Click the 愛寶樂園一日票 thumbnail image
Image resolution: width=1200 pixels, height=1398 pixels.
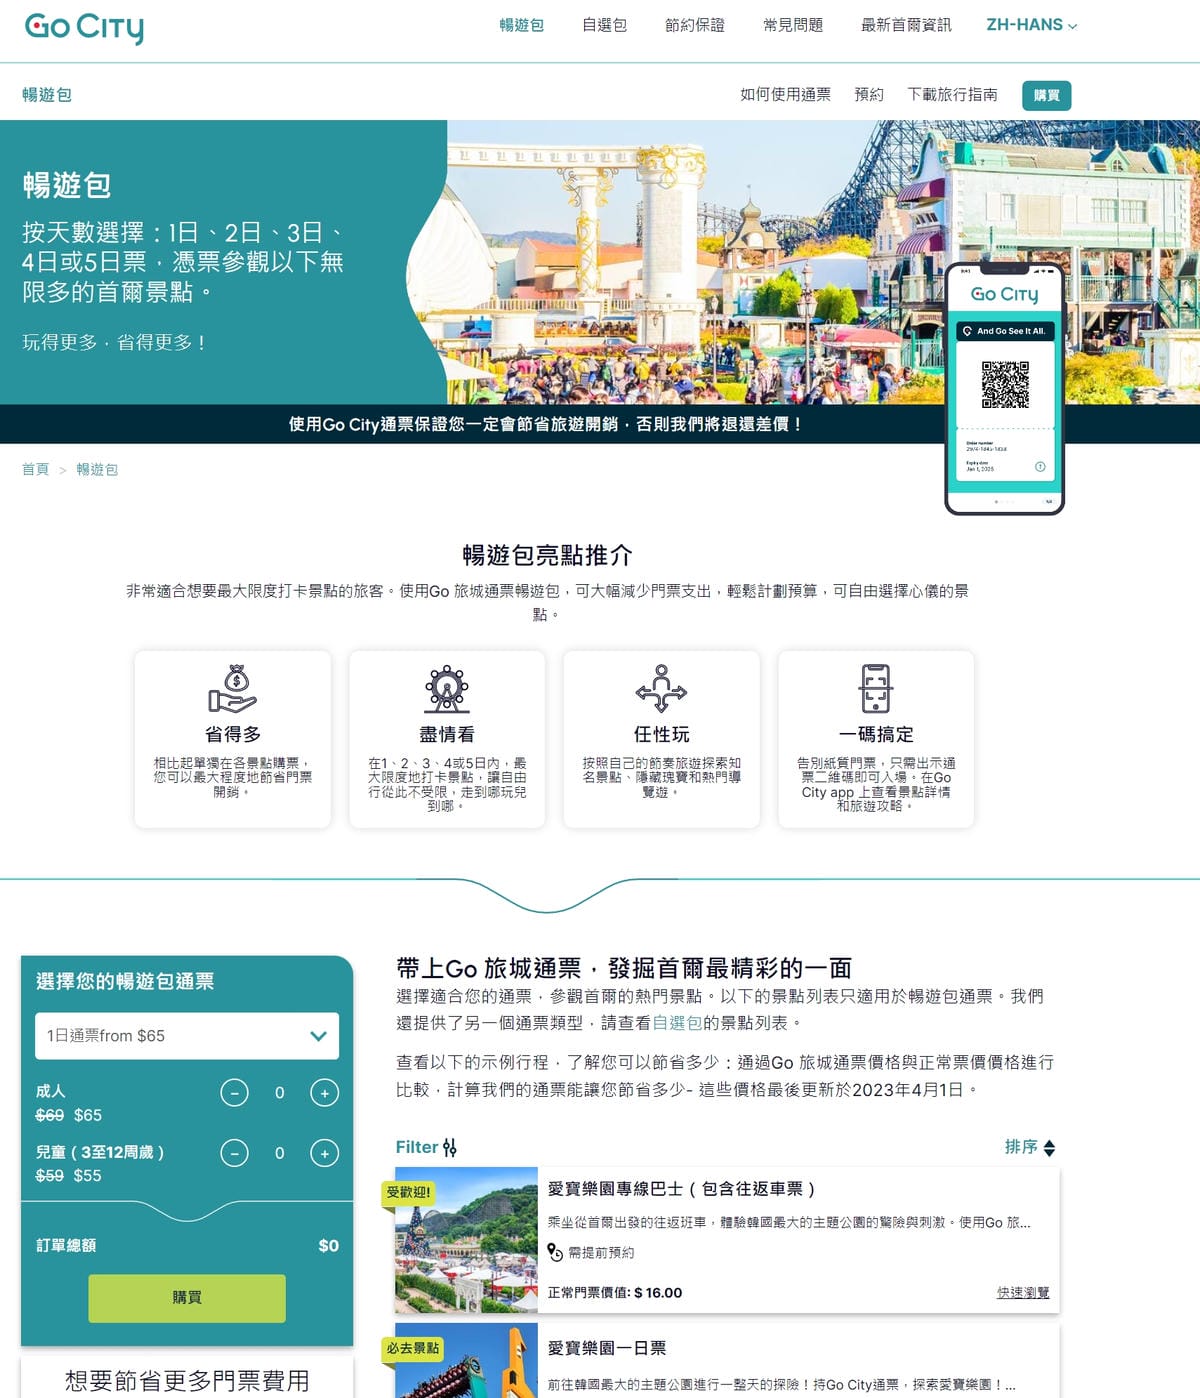[466, 1361]
